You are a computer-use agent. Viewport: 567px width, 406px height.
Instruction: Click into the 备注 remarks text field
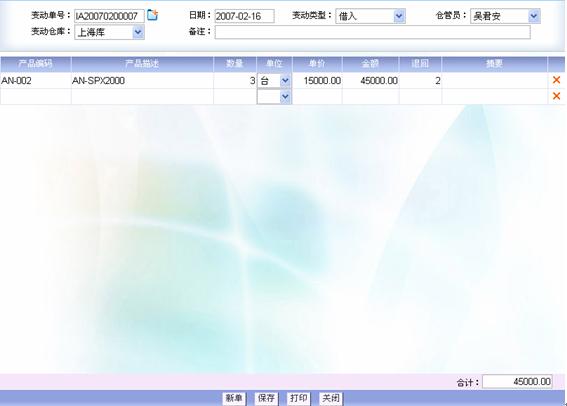tap(372, 32)
